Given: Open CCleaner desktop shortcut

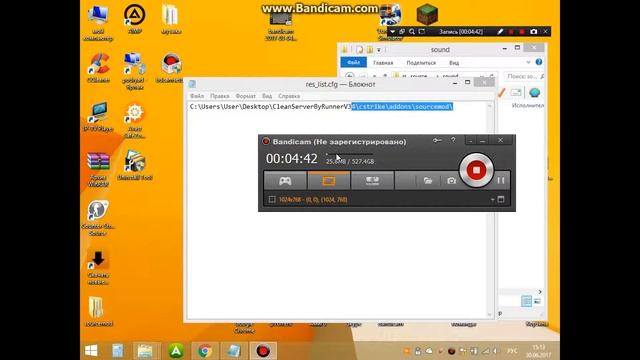Looking at the screenshot, I should click(98, 68).
